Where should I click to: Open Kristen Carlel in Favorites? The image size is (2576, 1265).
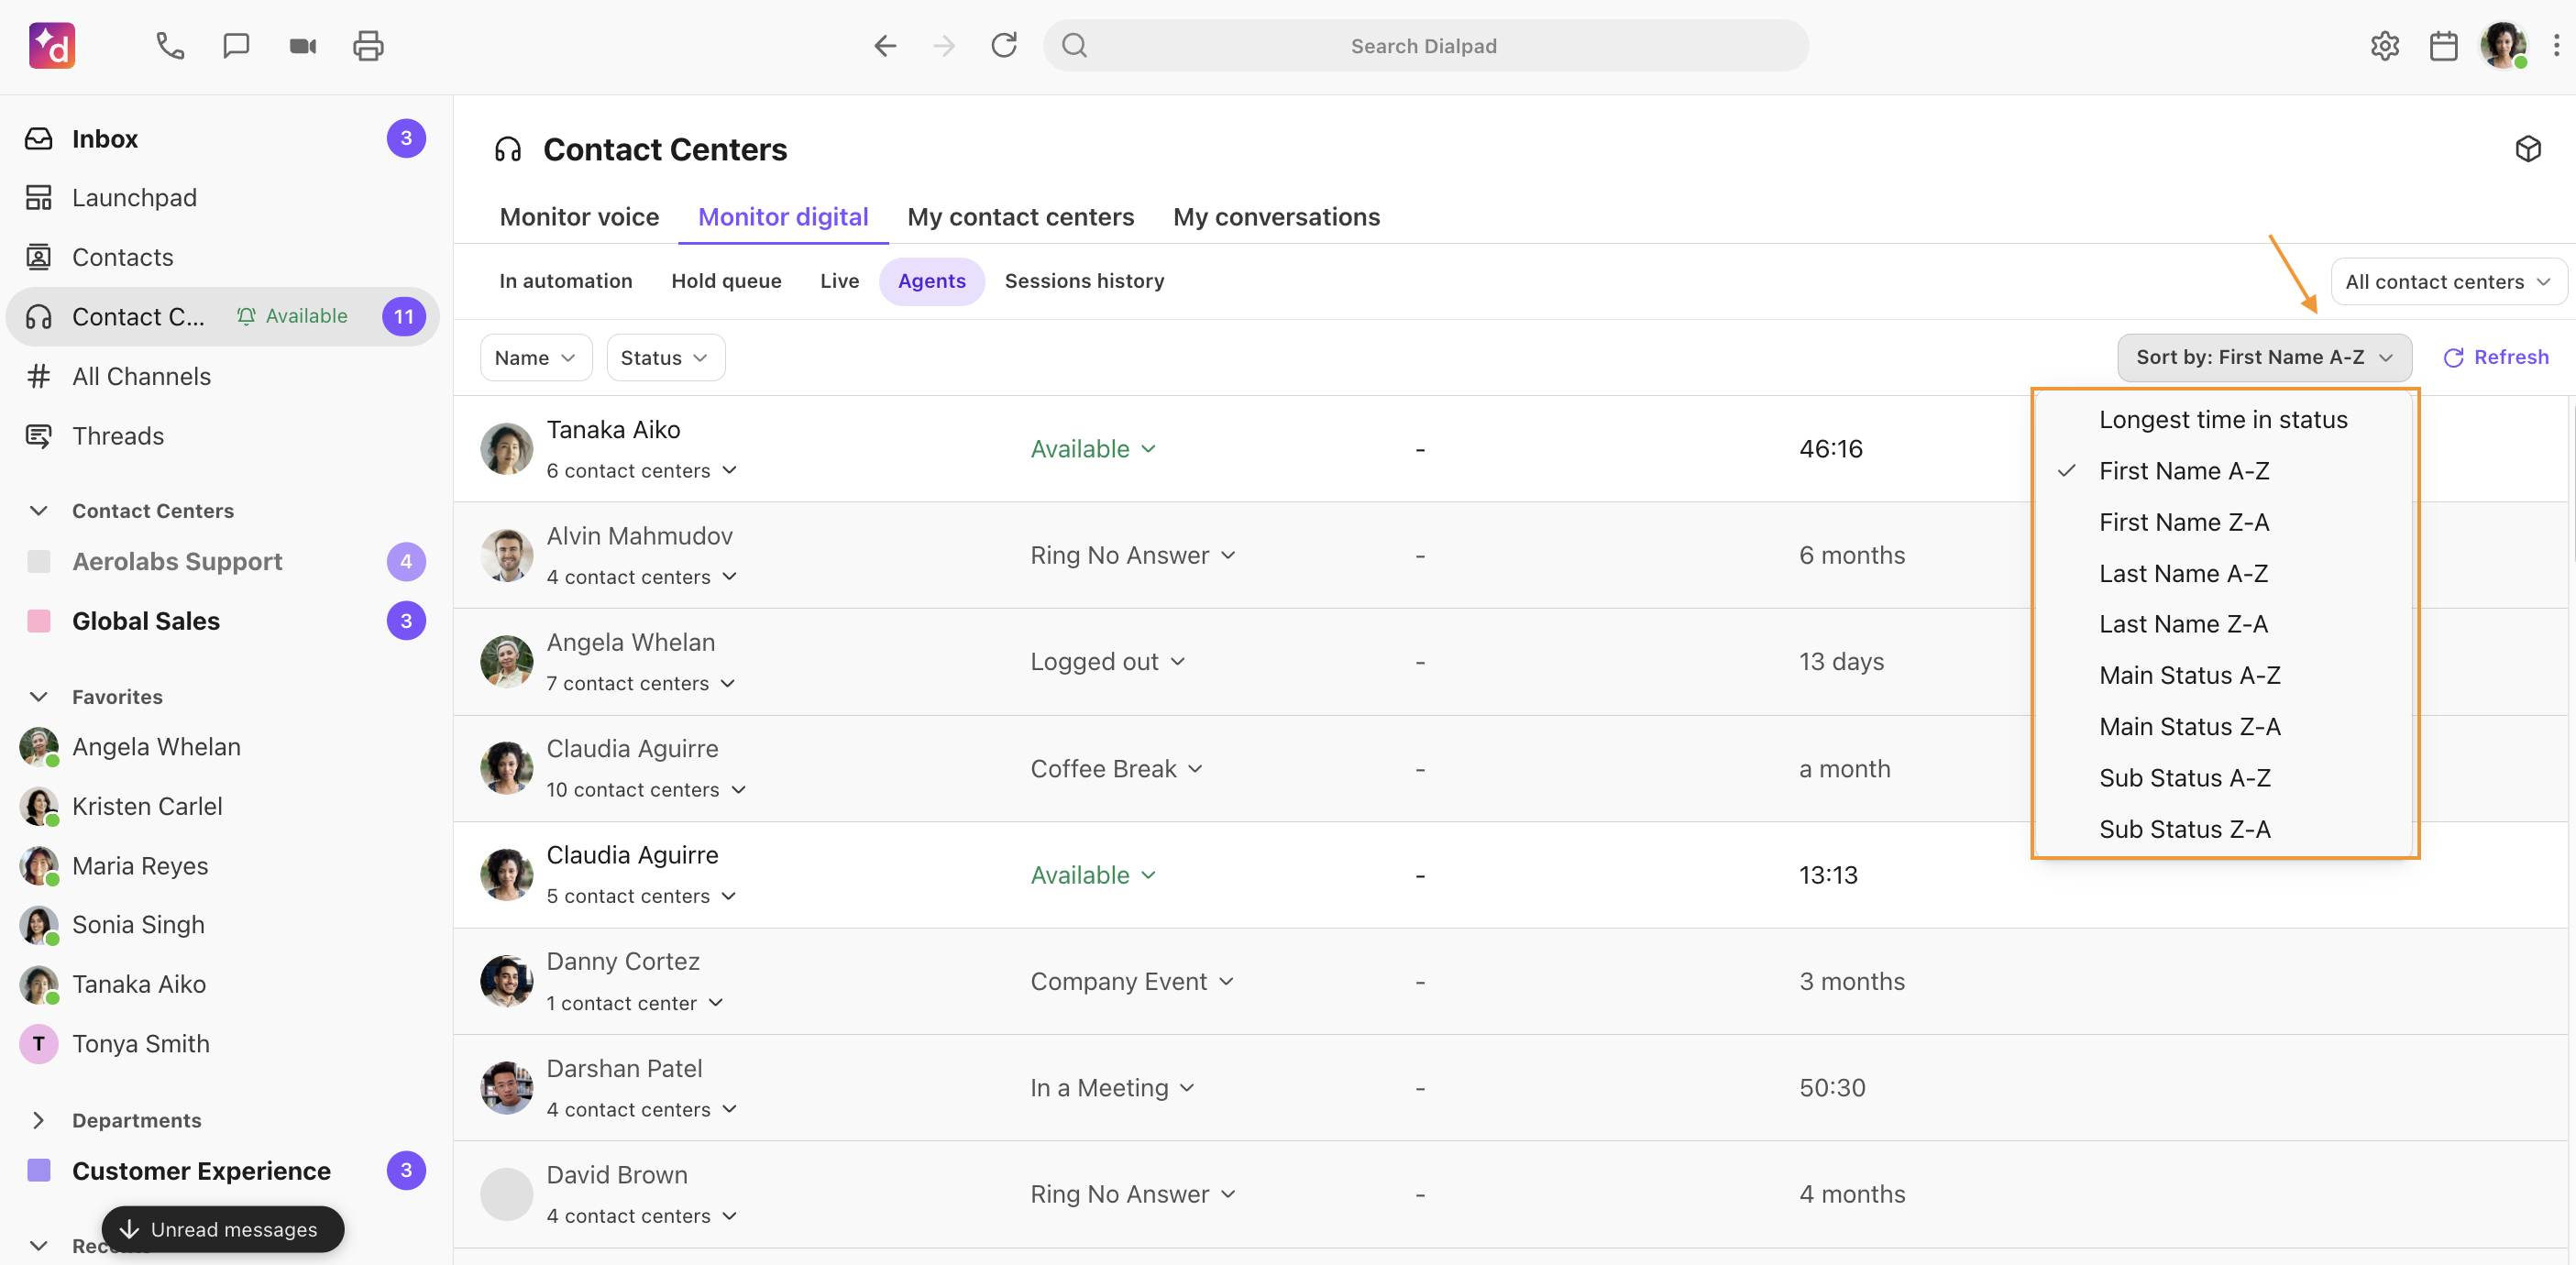point(226,807)
